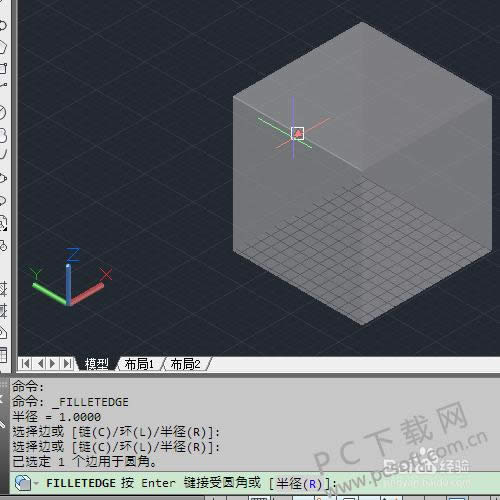The width and height of the screenshot is (500, 500).
Task: Jump to the last layout tab arrow
Action: click(x=67, y=363)
